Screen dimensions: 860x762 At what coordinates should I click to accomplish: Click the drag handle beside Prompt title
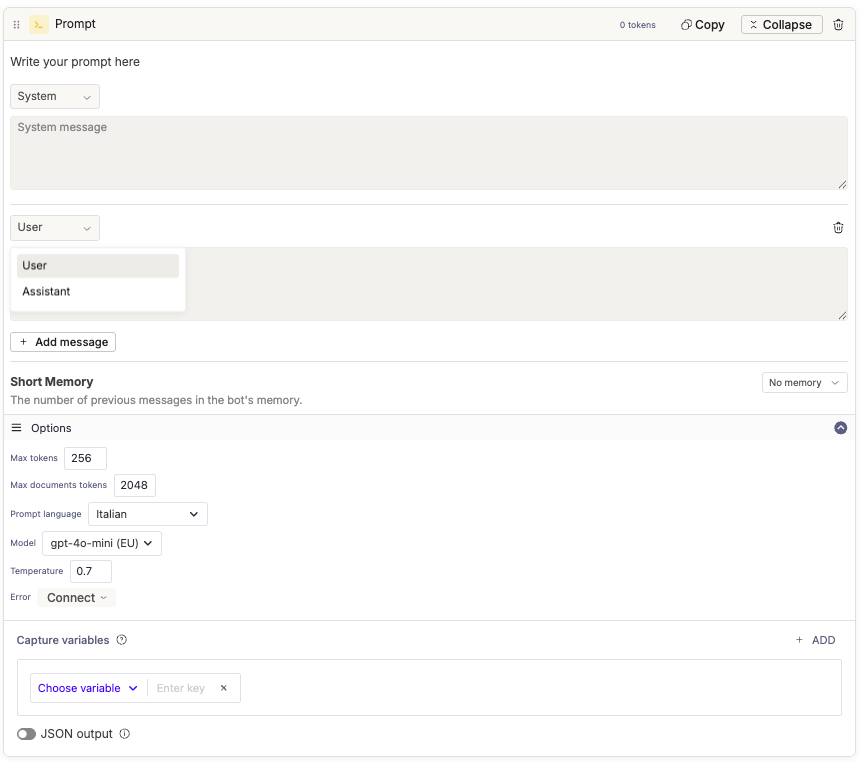coord(16,25)
